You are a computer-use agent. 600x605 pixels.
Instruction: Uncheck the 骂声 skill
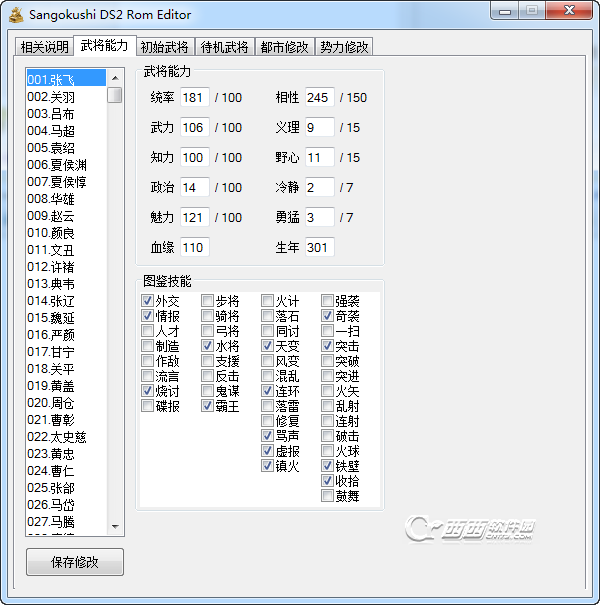point(267,436)
